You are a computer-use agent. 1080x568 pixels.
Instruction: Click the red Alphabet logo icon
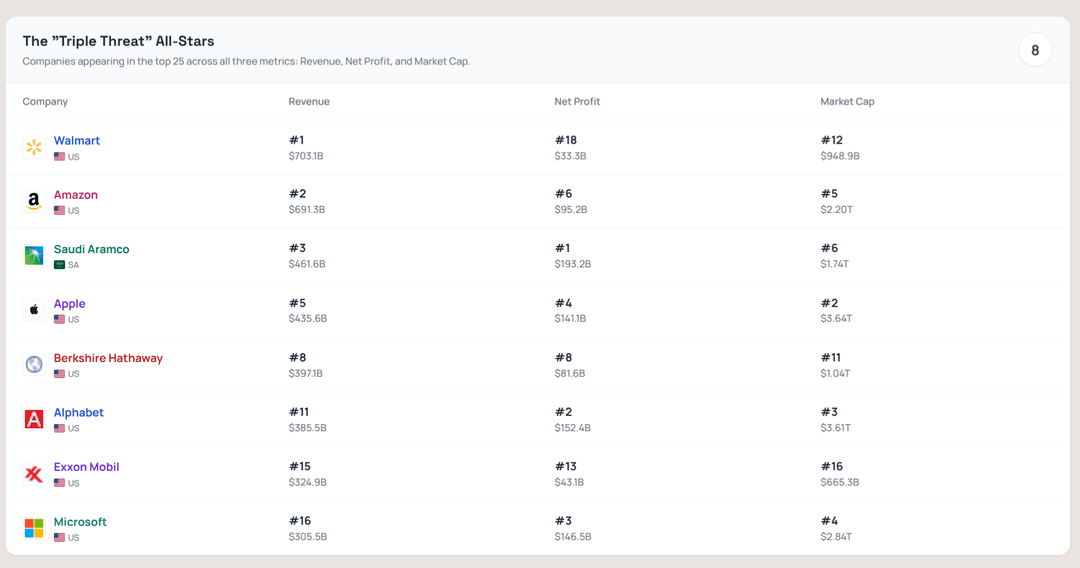pos(34,420)
